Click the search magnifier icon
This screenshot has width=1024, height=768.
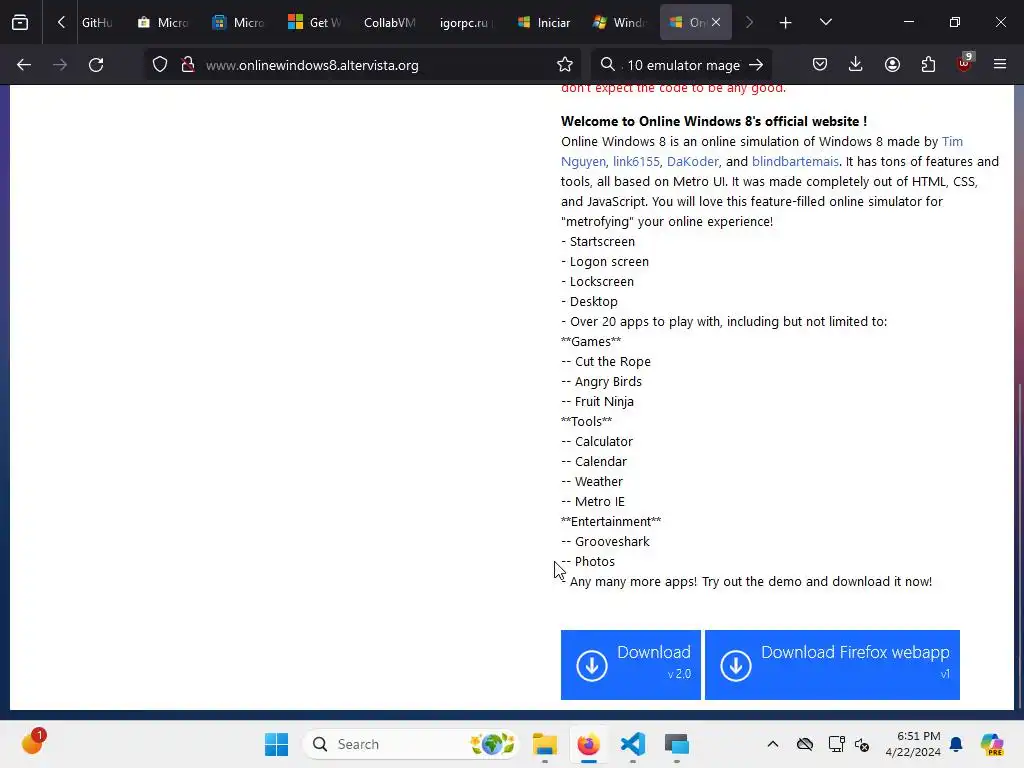(x=607, y=65)
